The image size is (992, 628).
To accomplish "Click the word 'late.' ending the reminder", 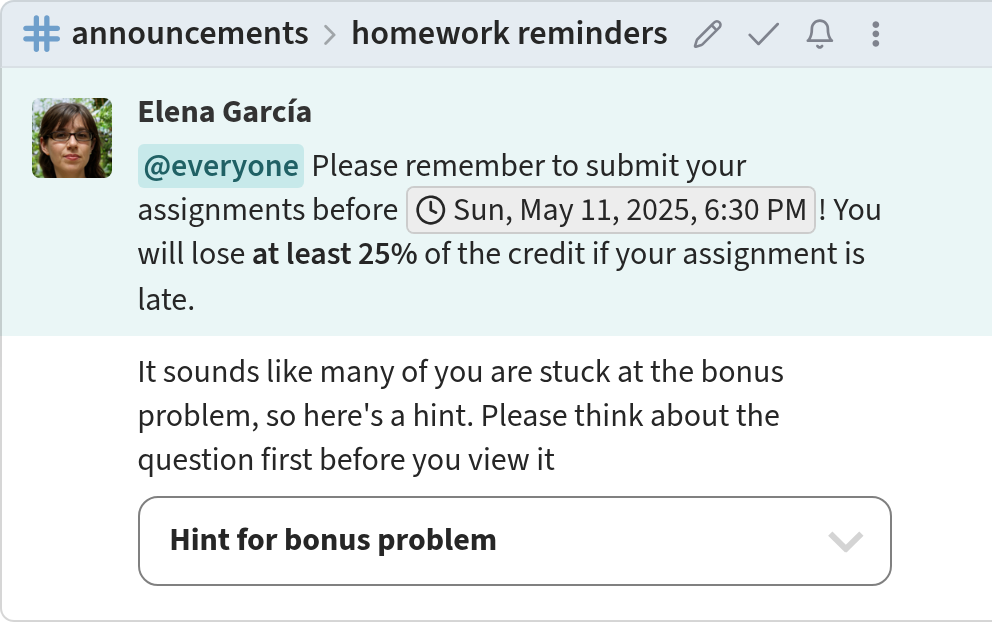I will 166,299.
